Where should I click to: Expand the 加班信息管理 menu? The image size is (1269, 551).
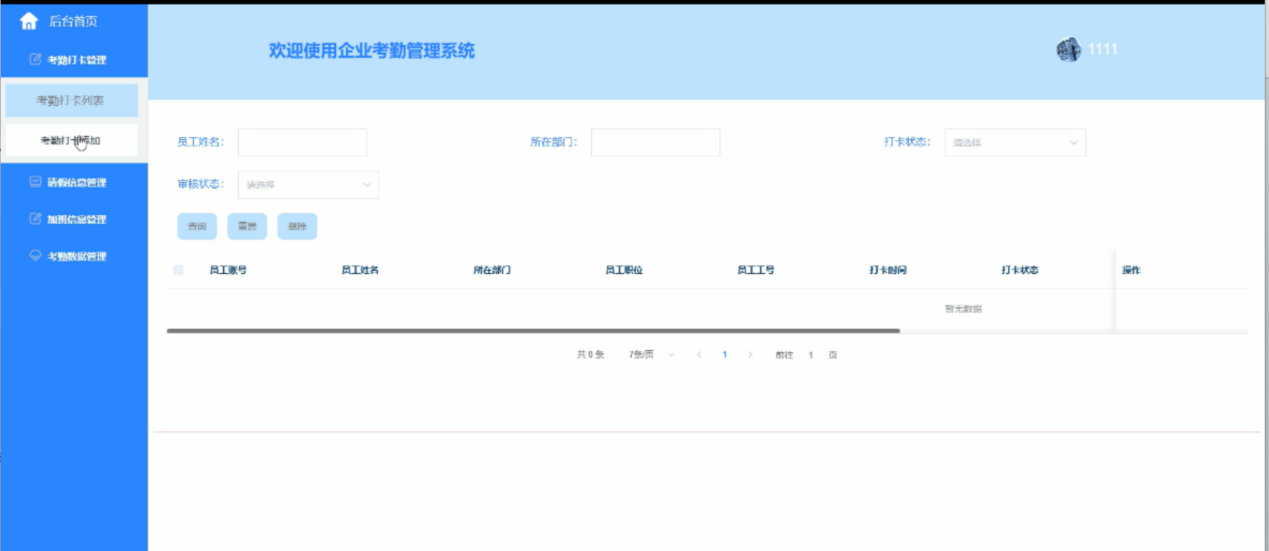click(x=74, y=219)
